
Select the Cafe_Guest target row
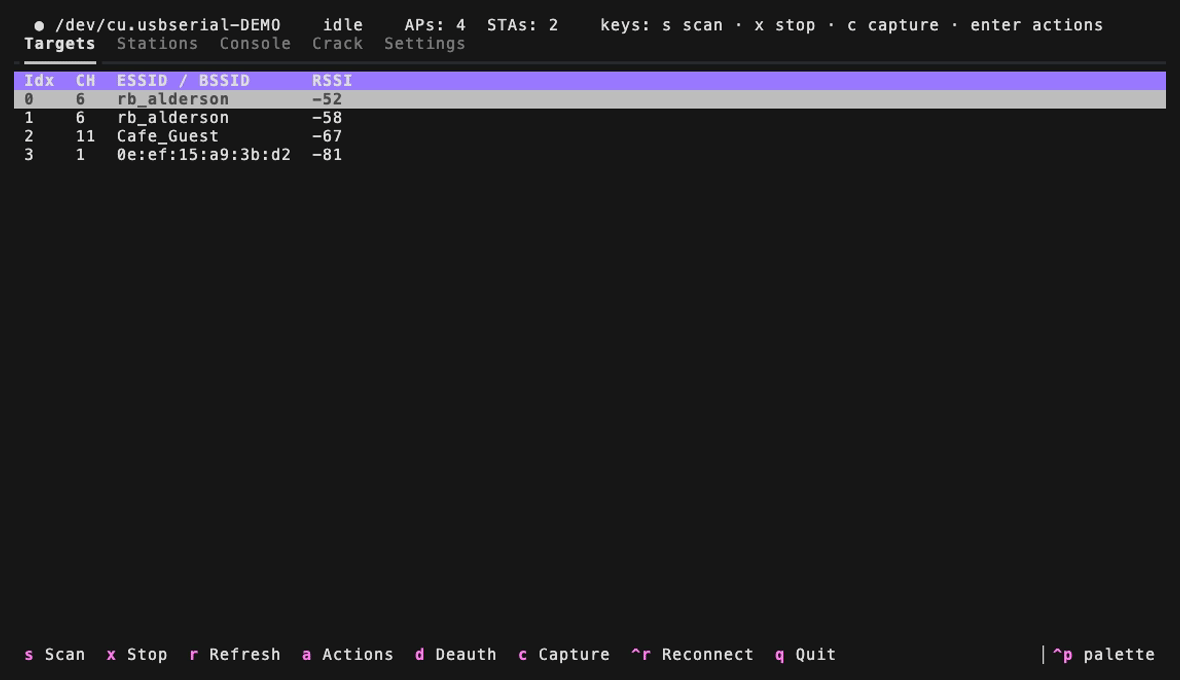[590, 136]
